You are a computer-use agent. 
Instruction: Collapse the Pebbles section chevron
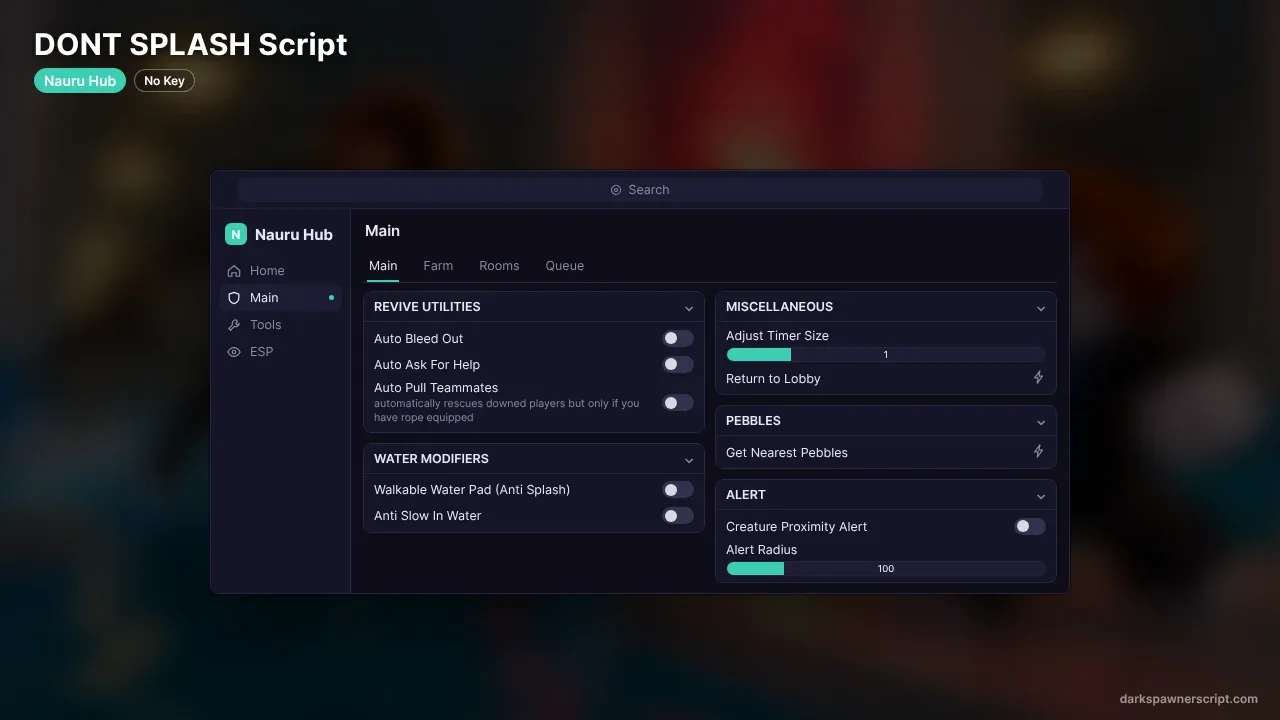[x=1041, y=422]
